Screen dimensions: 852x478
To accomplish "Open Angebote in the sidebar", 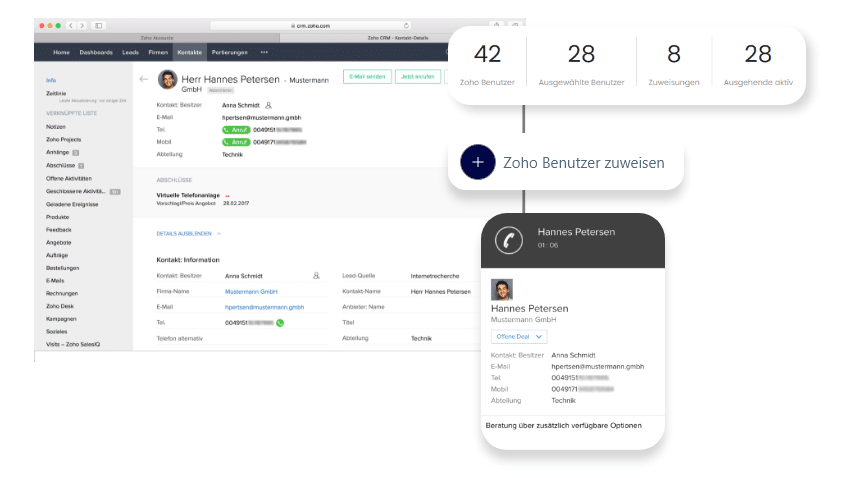I will coord(59,243).
